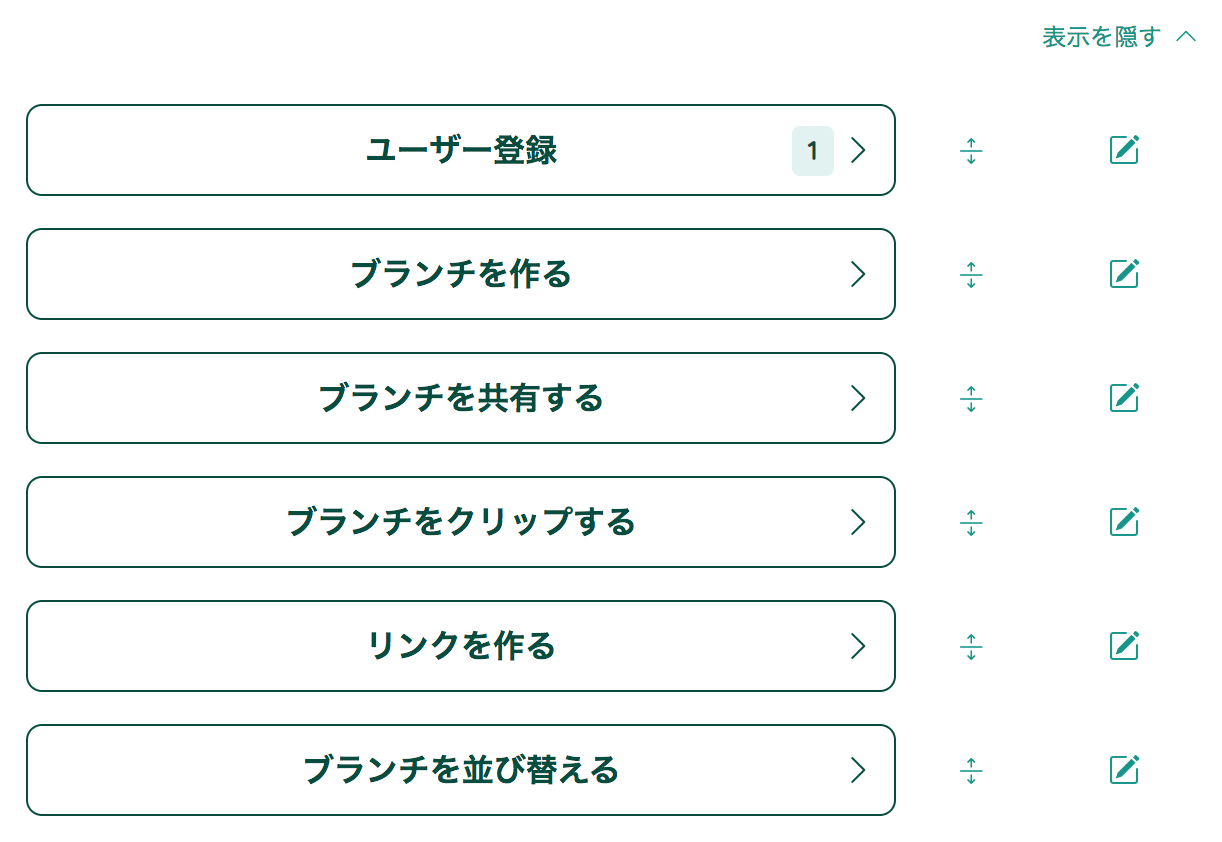Click edit icon for ブランチを共有する row
1222x842 pixels.
[1124, 398]
